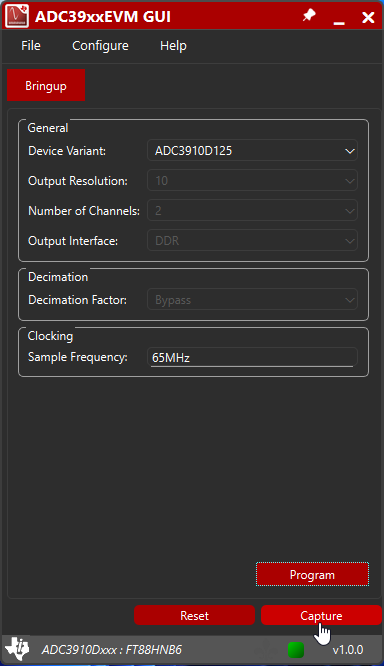Click the Decimation Factor label
384x666 pixels.
tap(77, 300)
